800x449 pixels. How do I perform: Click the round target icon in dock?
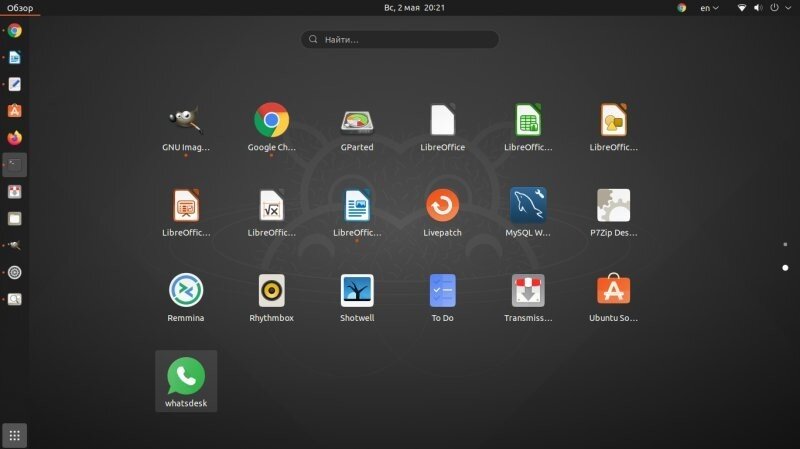14,272
